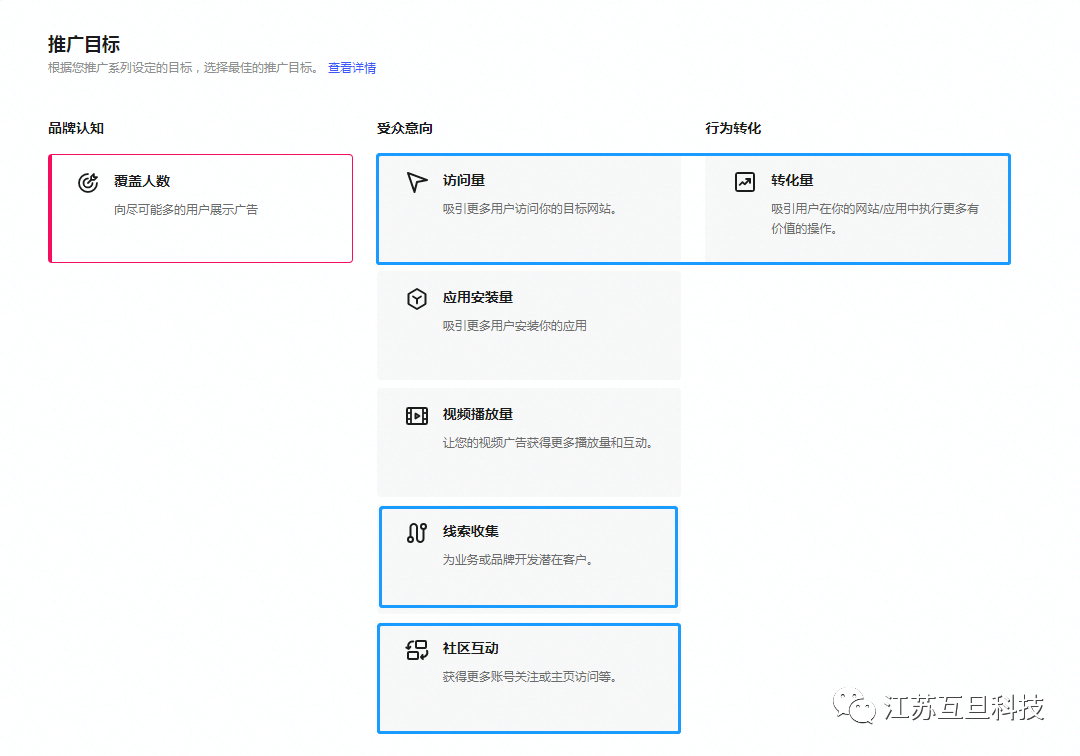1080x756 pixels.
Task: Select the 应用安装量 card title
Action: coord(478,298)
